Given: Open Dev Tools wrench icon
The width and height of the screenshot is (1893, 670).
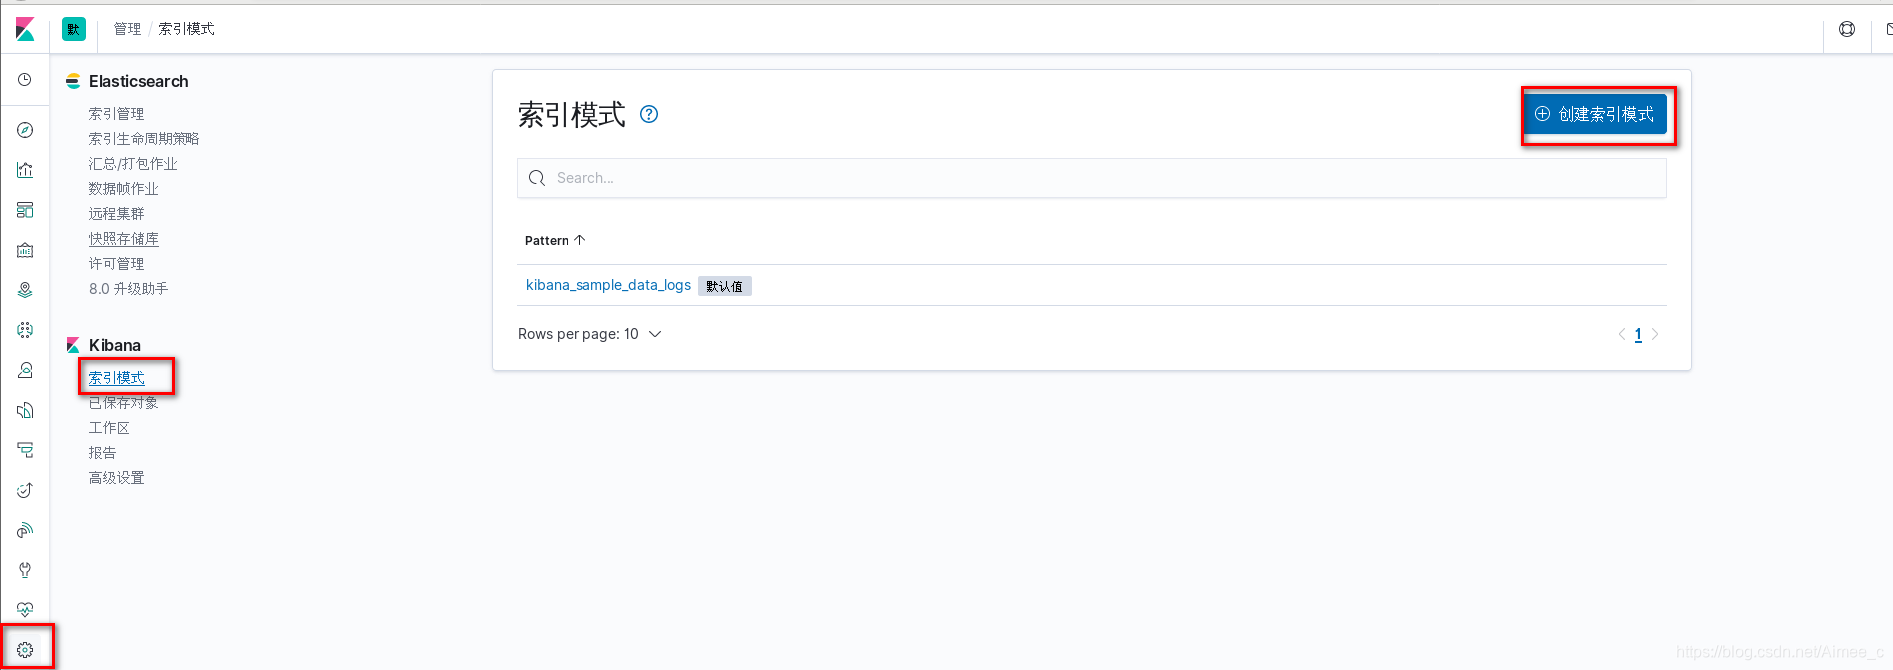Looking at the screenshot, I should coord(25,570).
